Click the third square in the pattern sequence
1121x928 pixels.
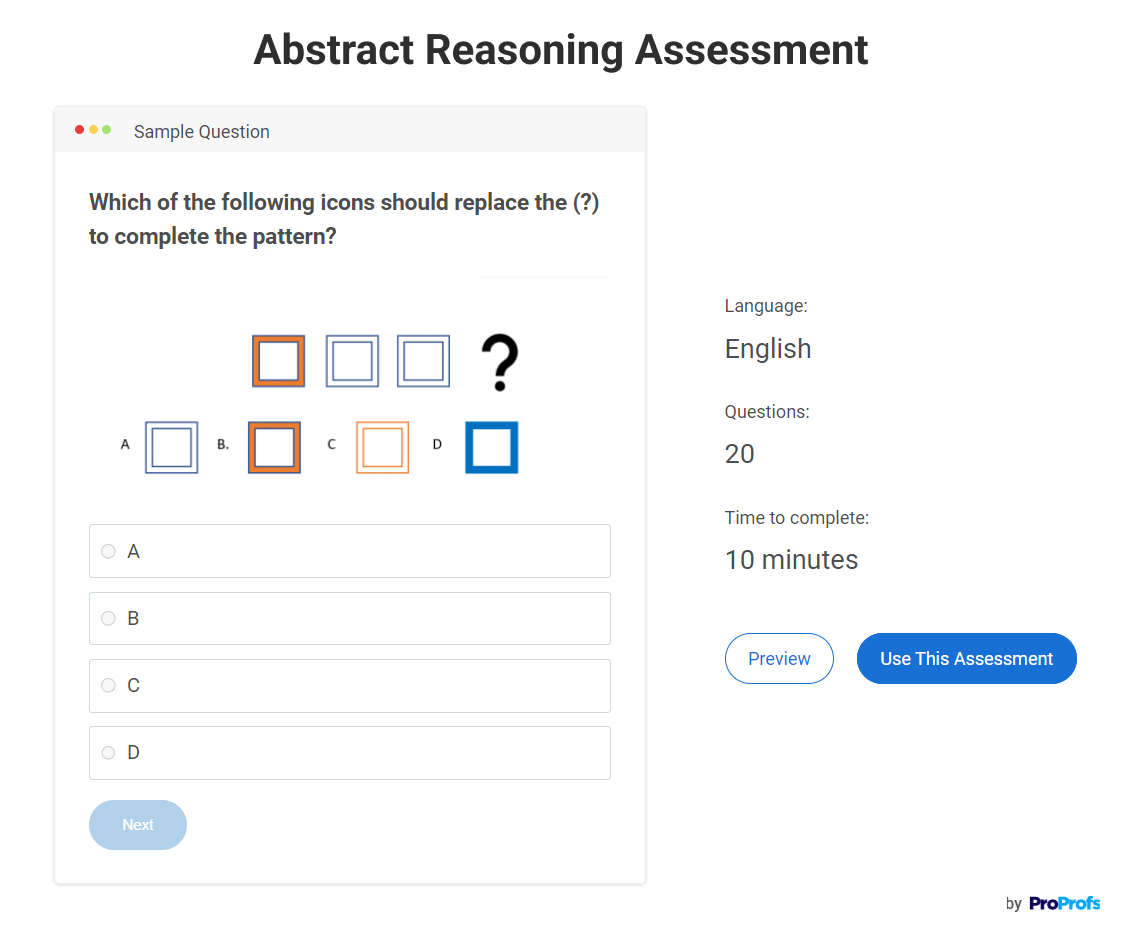[423, 361]
